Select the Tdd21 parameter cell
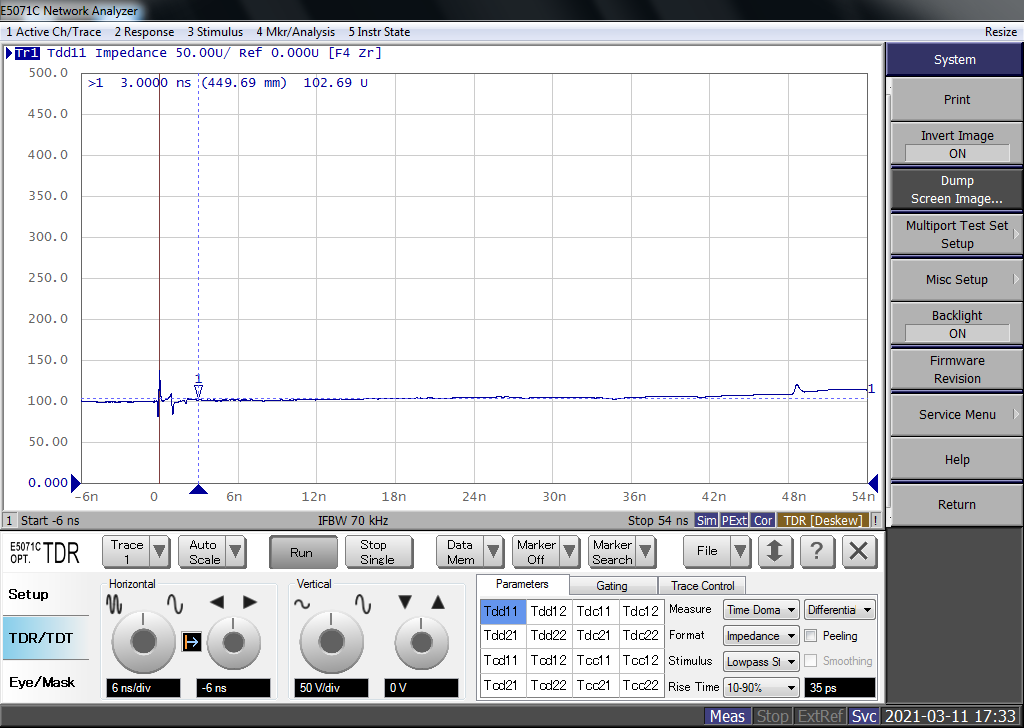The image size is (1024, 728). click(x=501, y=636)
